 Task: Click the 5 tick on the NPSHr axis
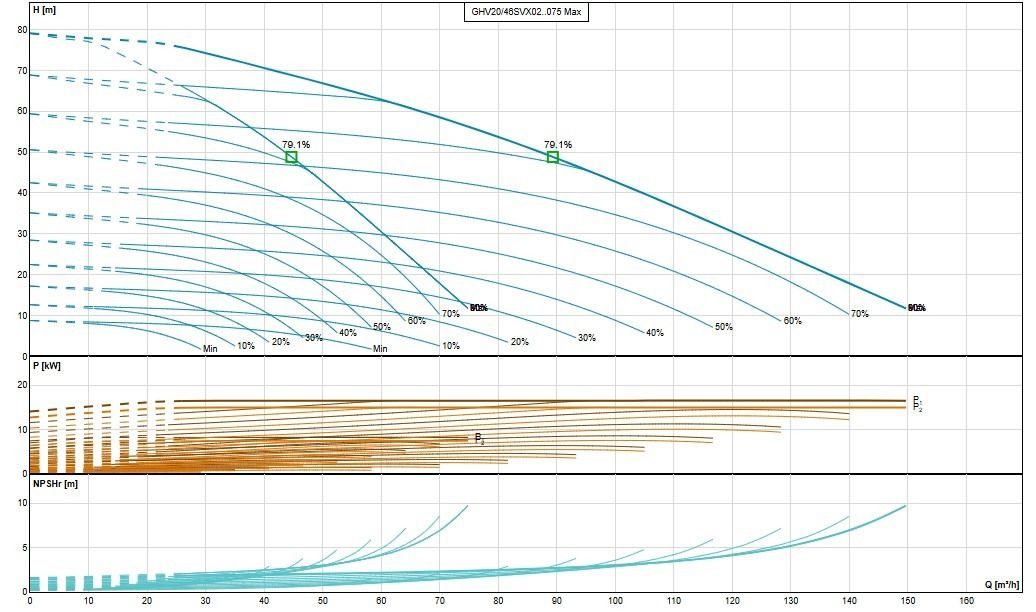click(25, 547)
